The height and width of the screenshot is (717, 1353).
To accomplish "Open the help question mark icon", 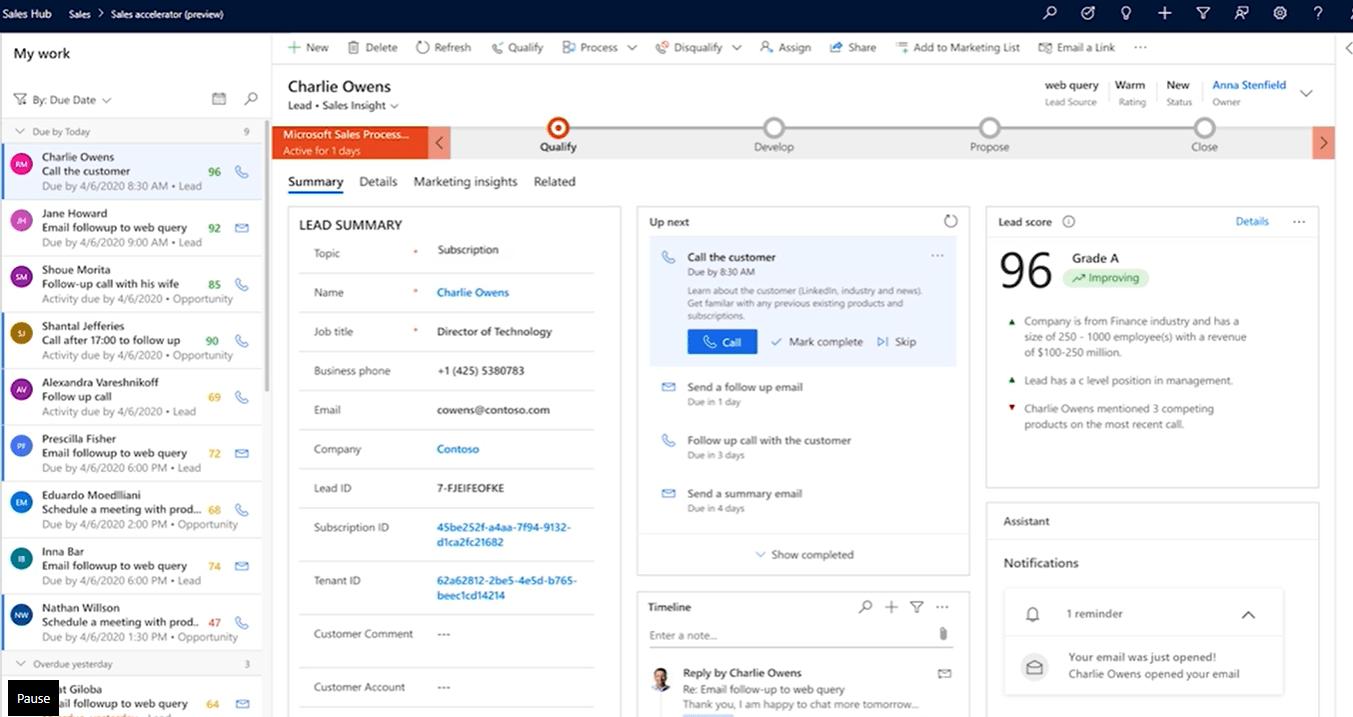I will (1318, 14).
